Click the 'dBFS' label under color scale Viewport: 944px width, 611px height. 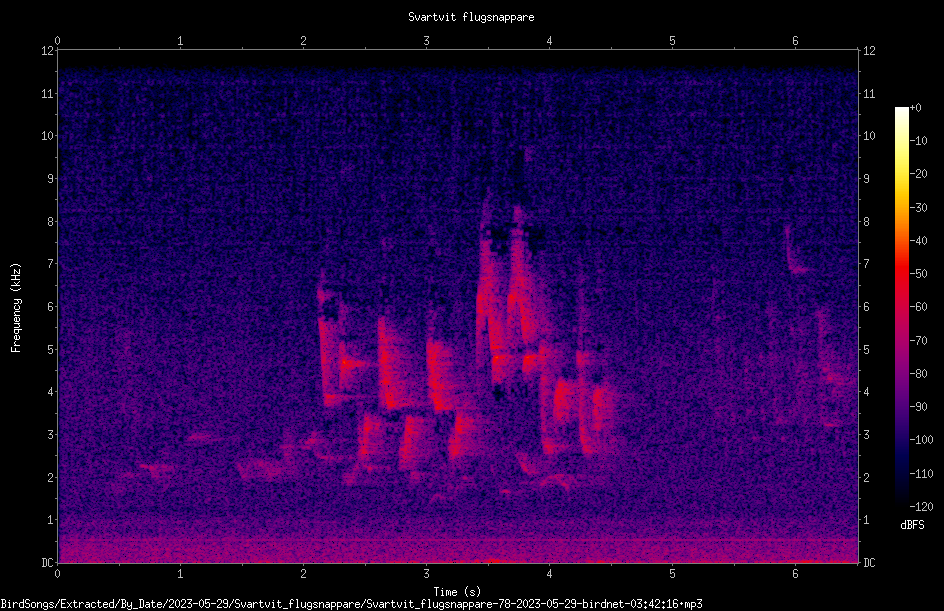point(912,525)
